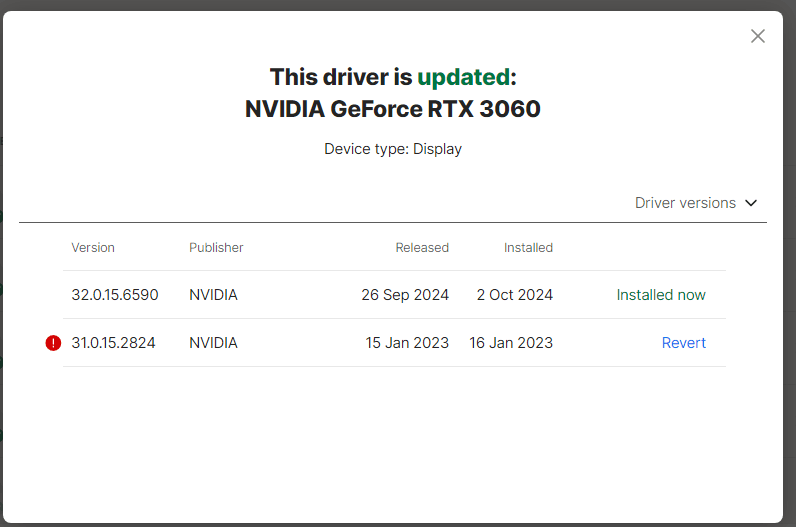Click installed date 16 Jan 2023

click(x=511, y=343)
